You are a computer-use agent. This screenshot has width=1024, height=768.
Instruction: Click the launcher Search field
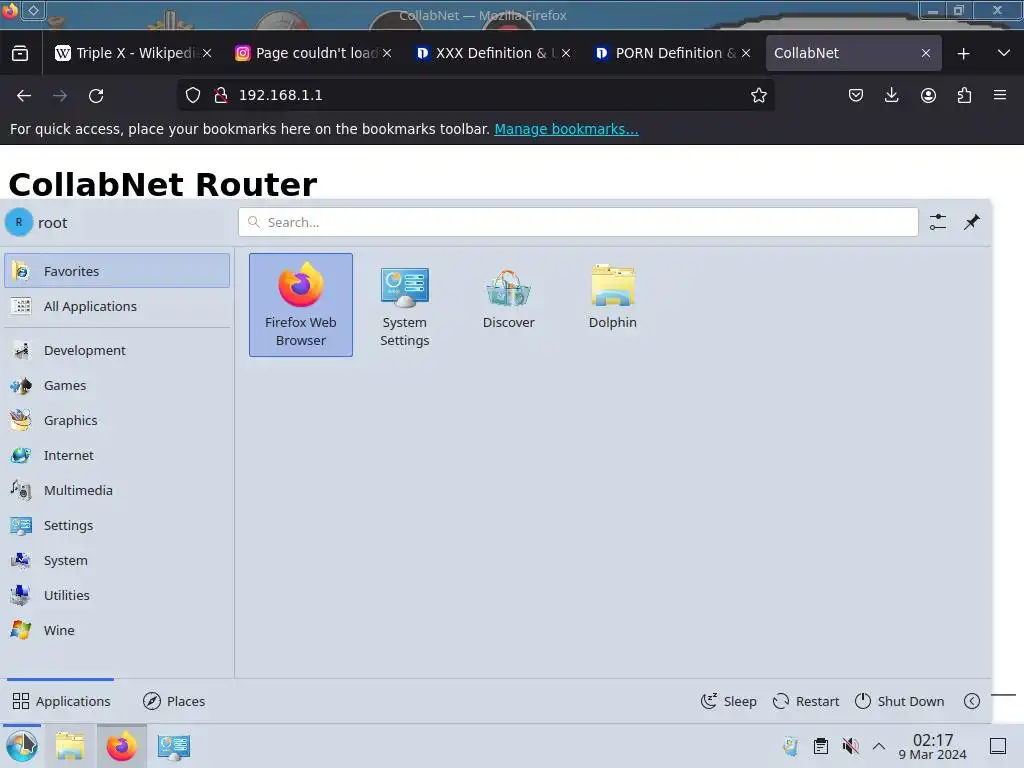pyautogui.click(x=578, y=222)
